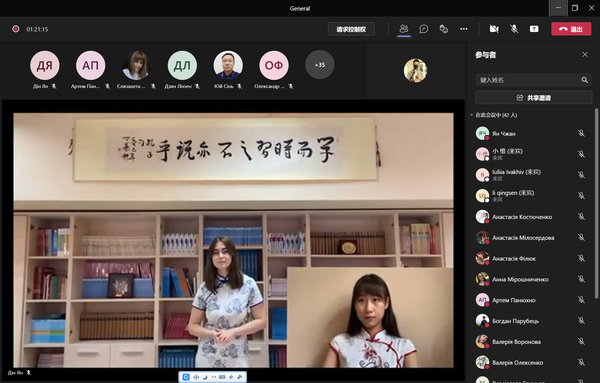Toggle the camera on or off

pos(494,29)
